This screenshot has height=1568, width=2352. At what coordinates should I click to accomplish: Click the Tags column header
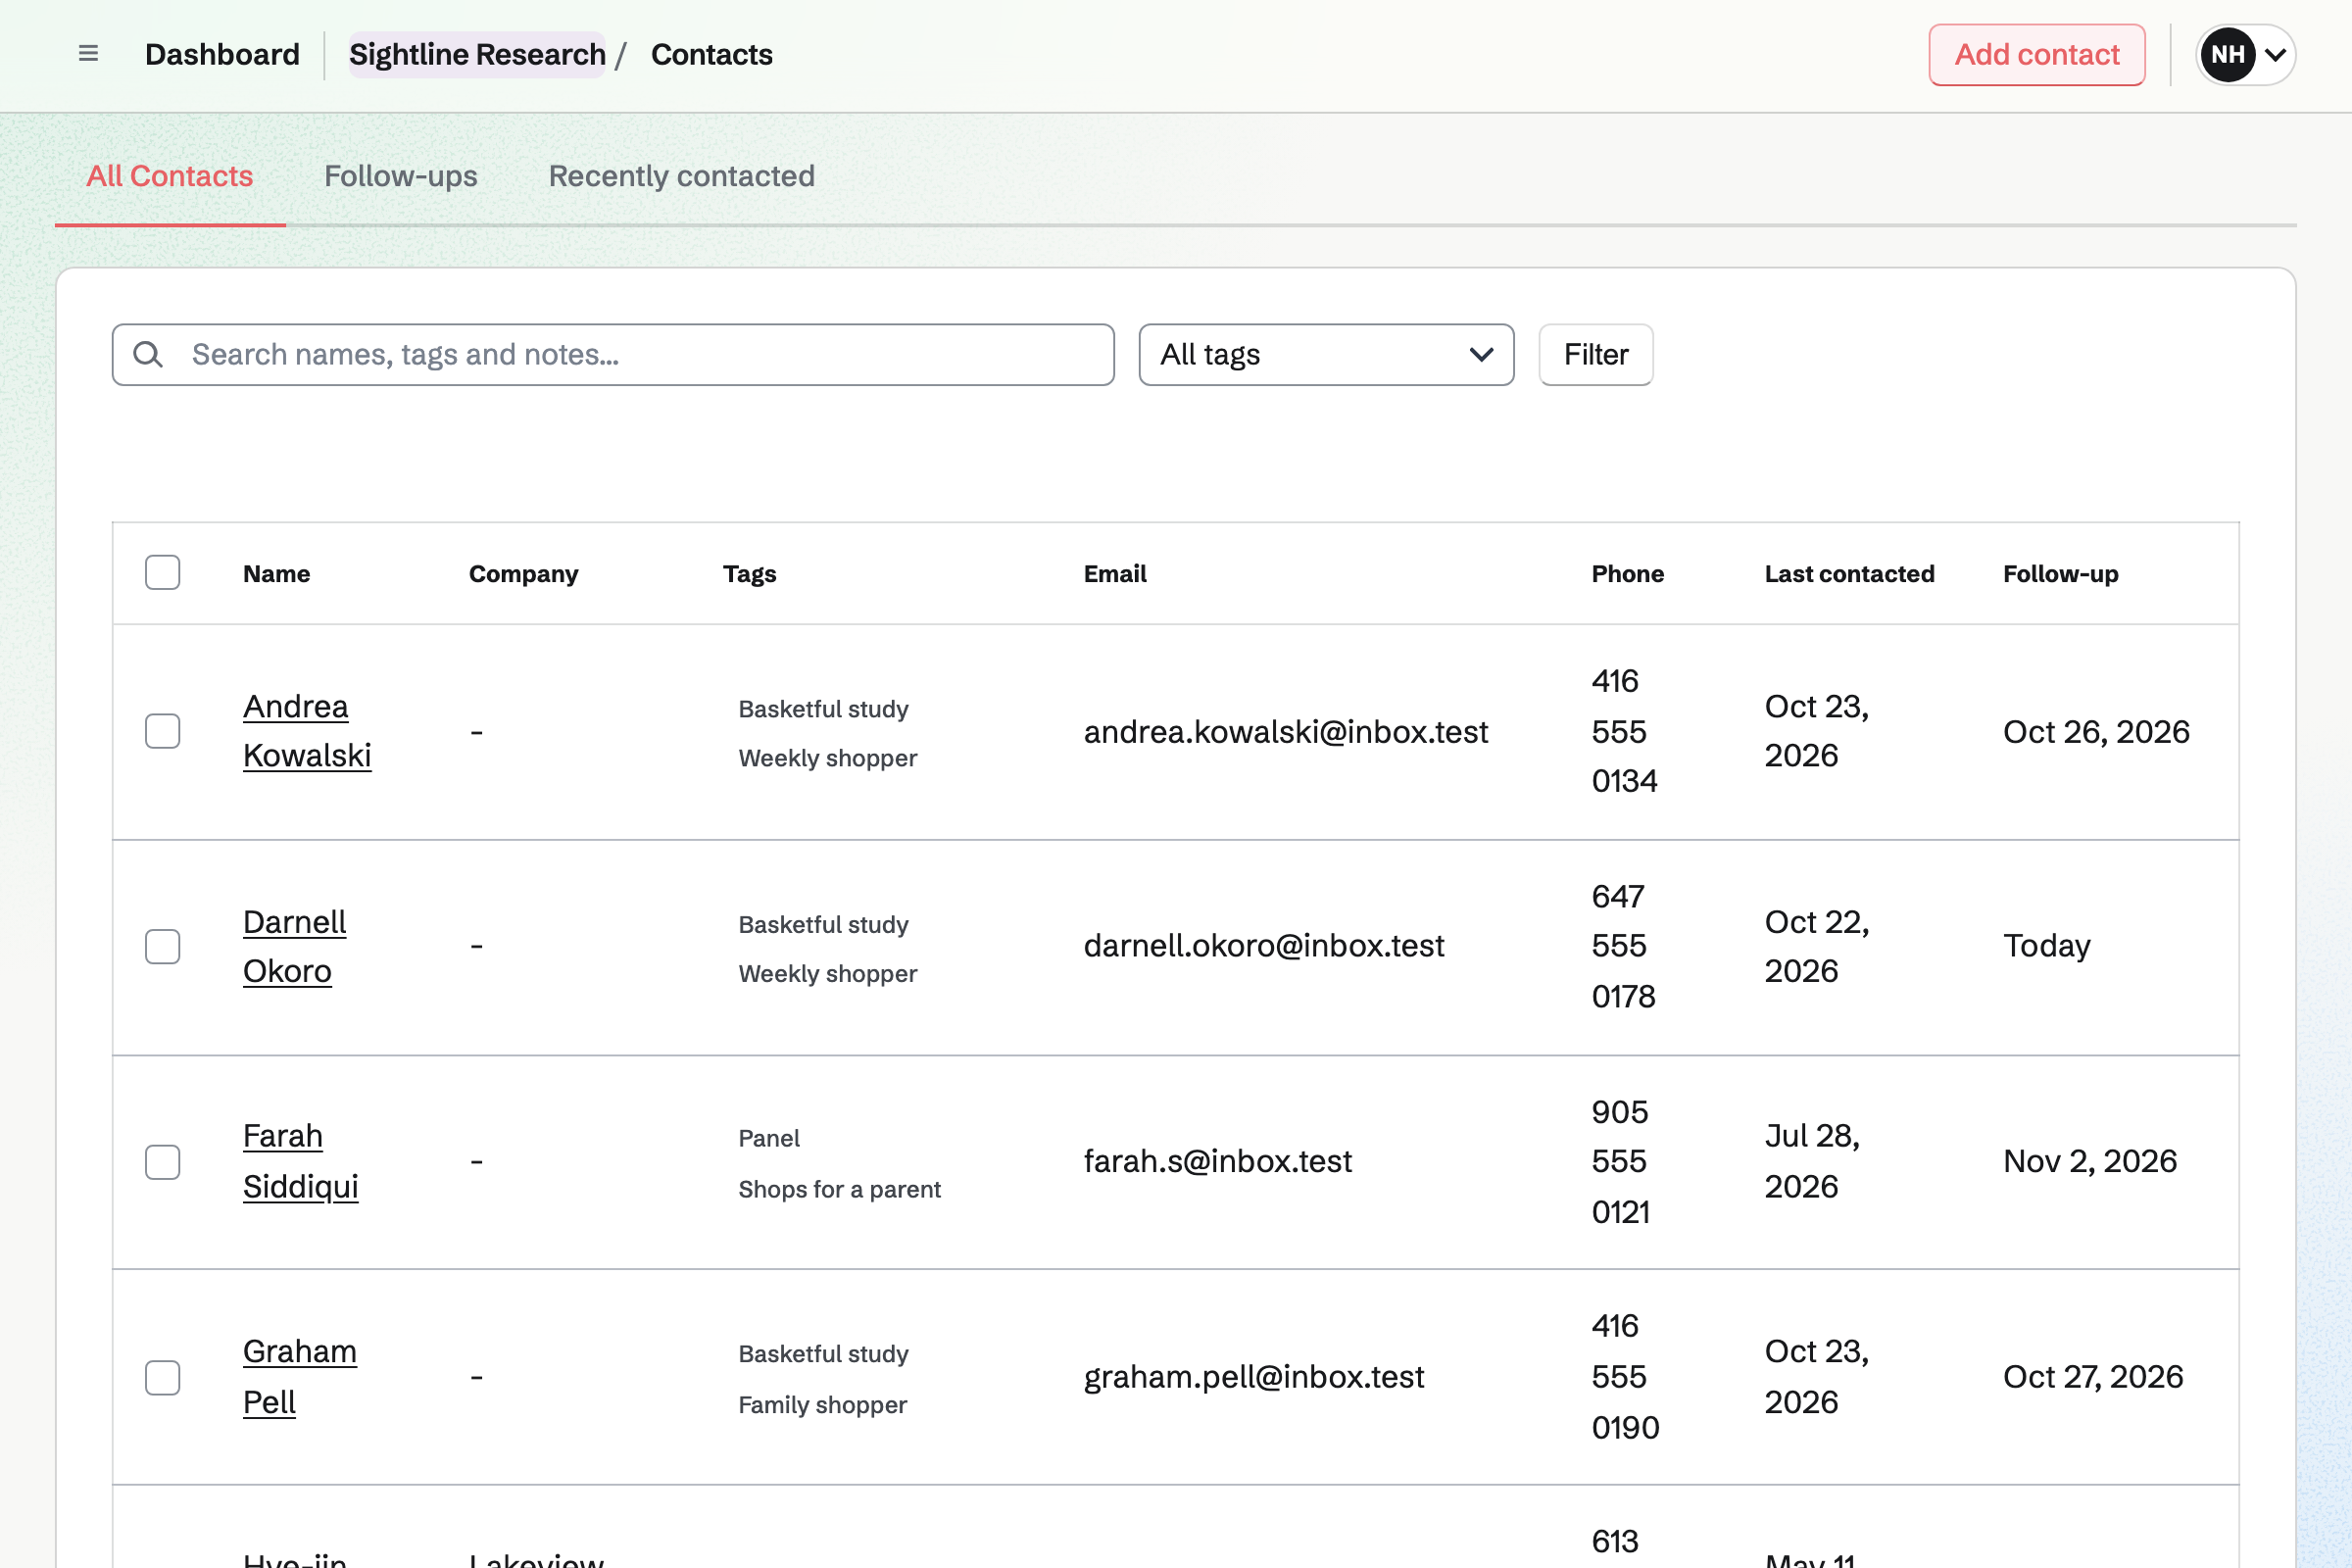(750, 573)
